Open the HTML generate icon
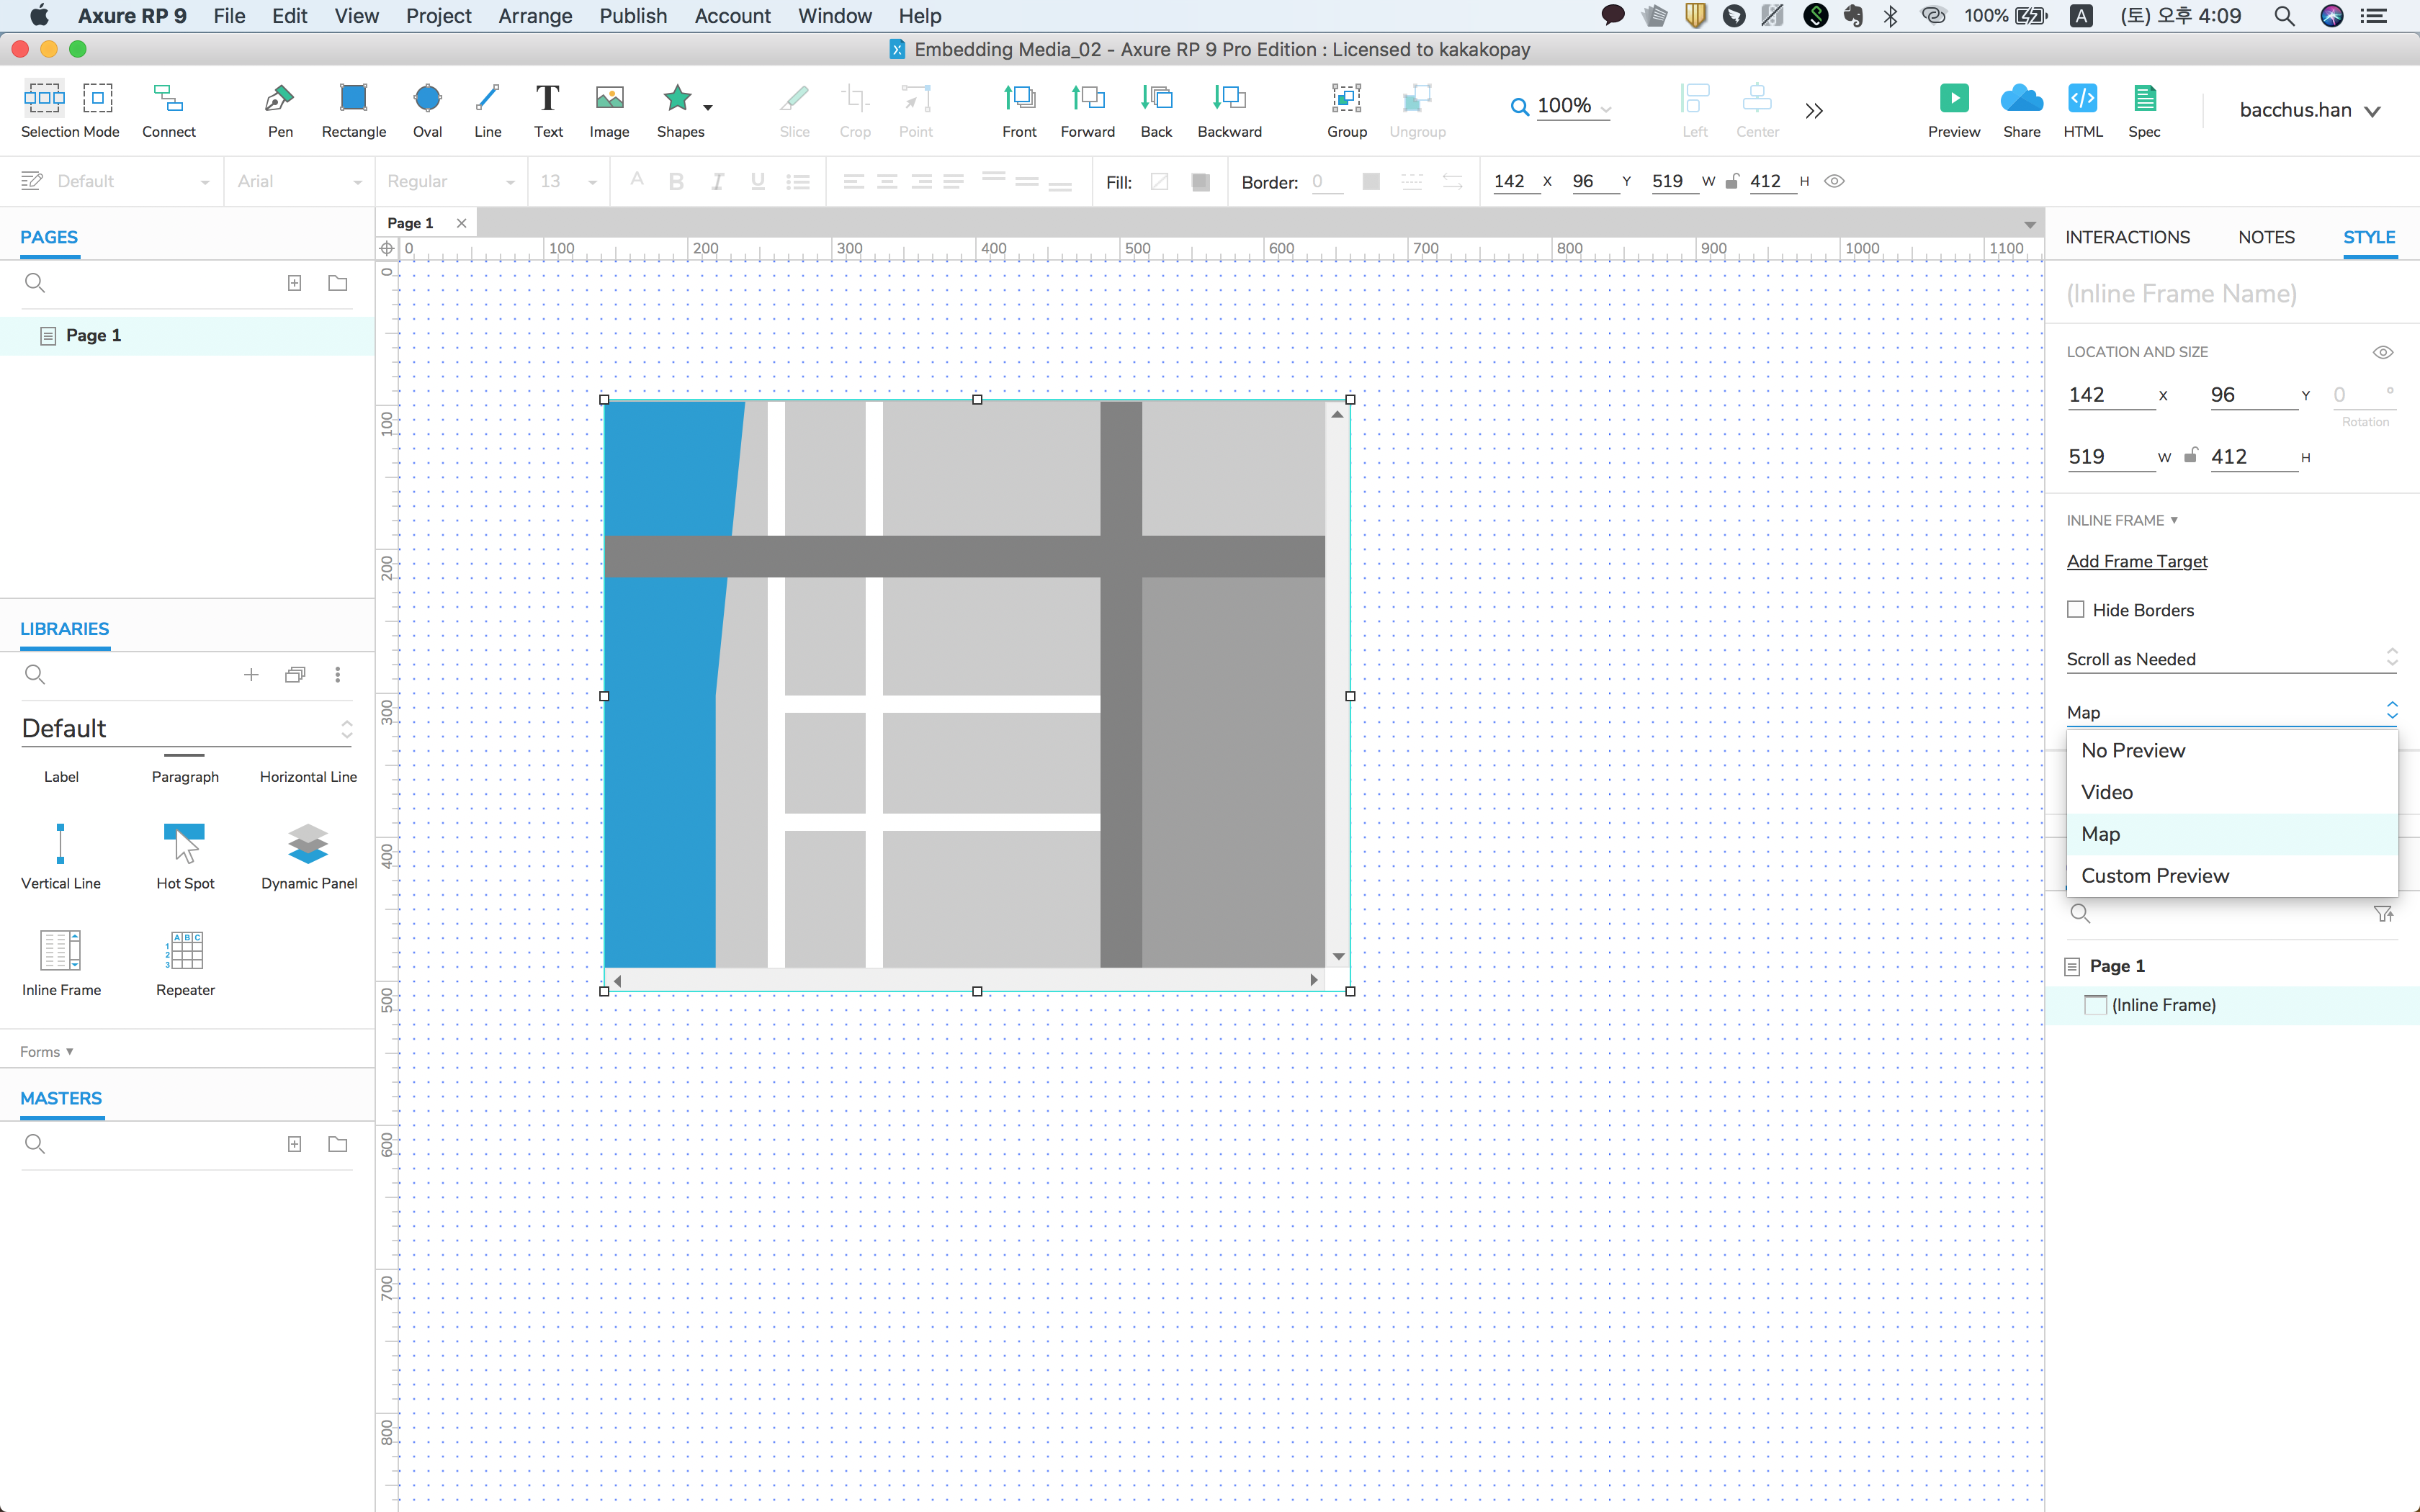 click(x=2082, y=99)
